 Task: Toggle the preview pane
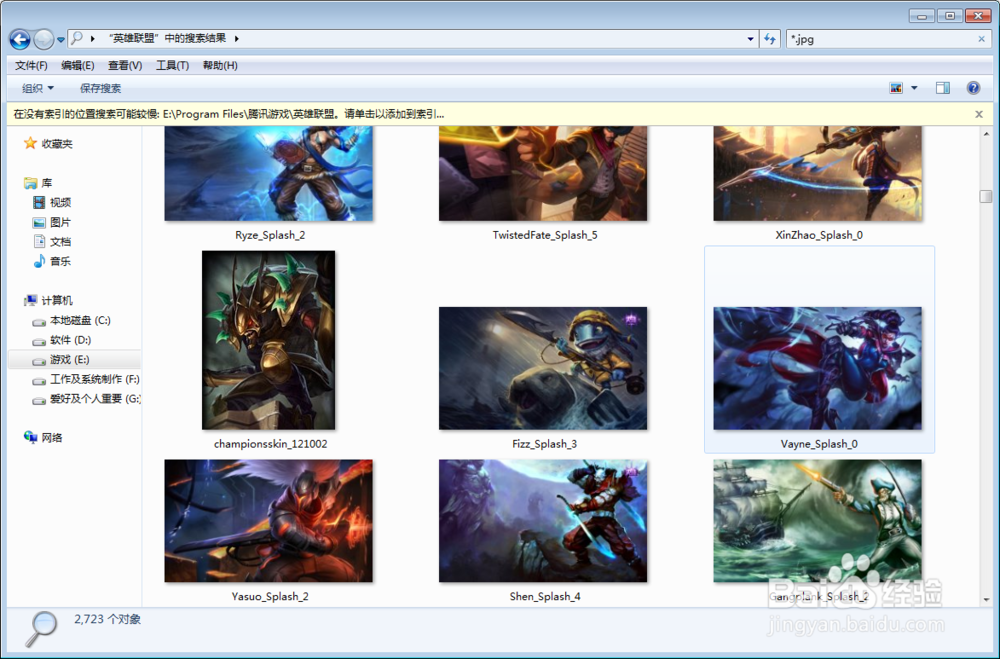943,88
